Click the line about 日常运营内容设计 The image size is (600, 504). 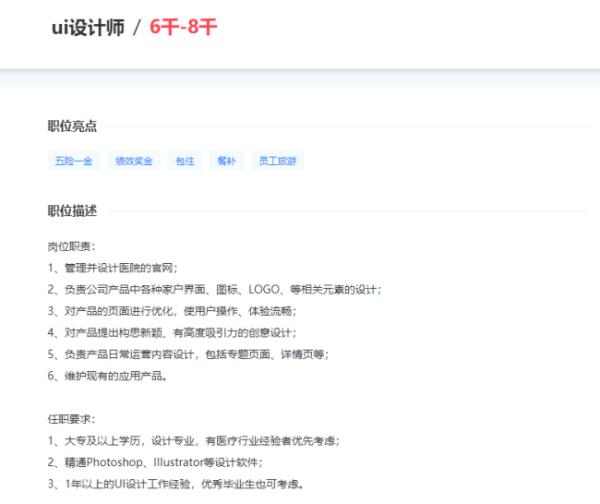tap(187, 354)
